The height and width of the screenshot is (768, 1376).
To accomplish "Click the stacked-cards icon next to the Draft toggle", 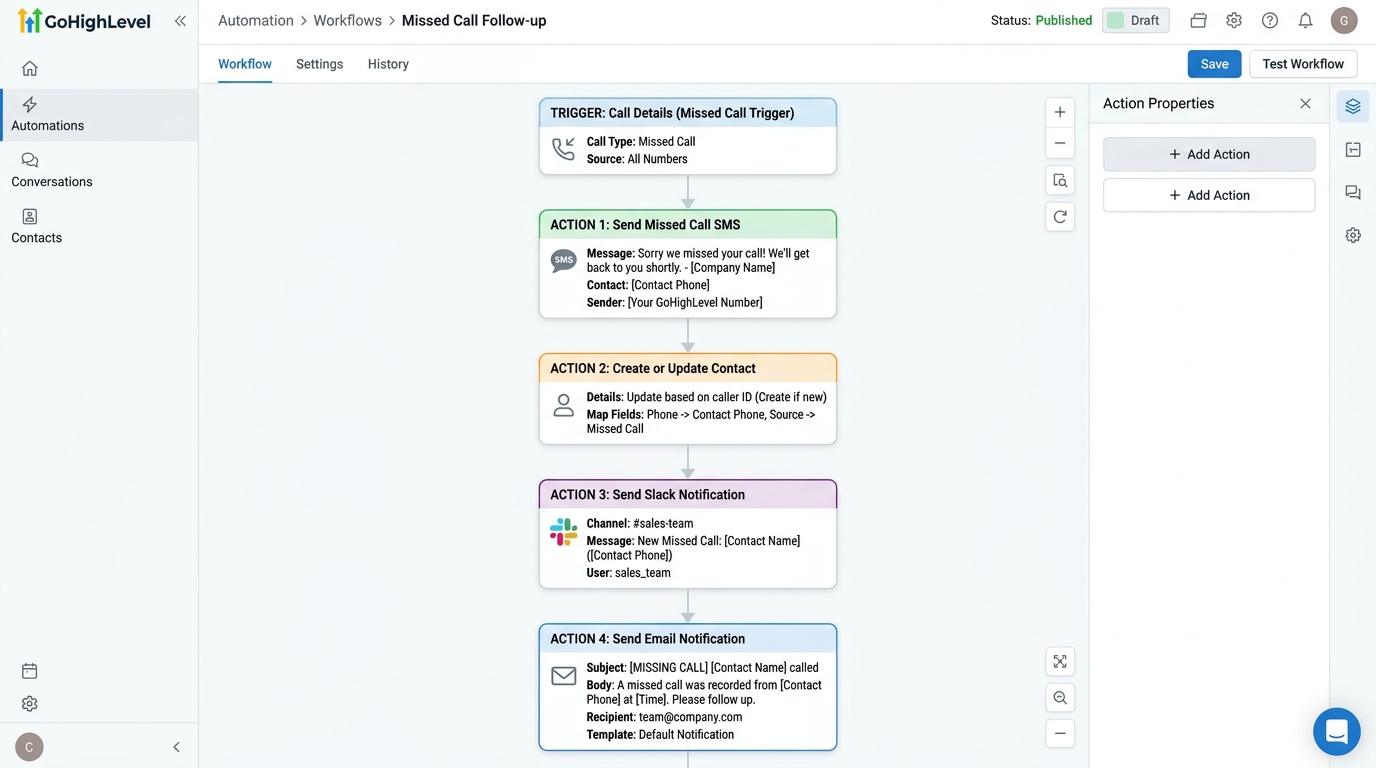I will (x=1199, y=20).
